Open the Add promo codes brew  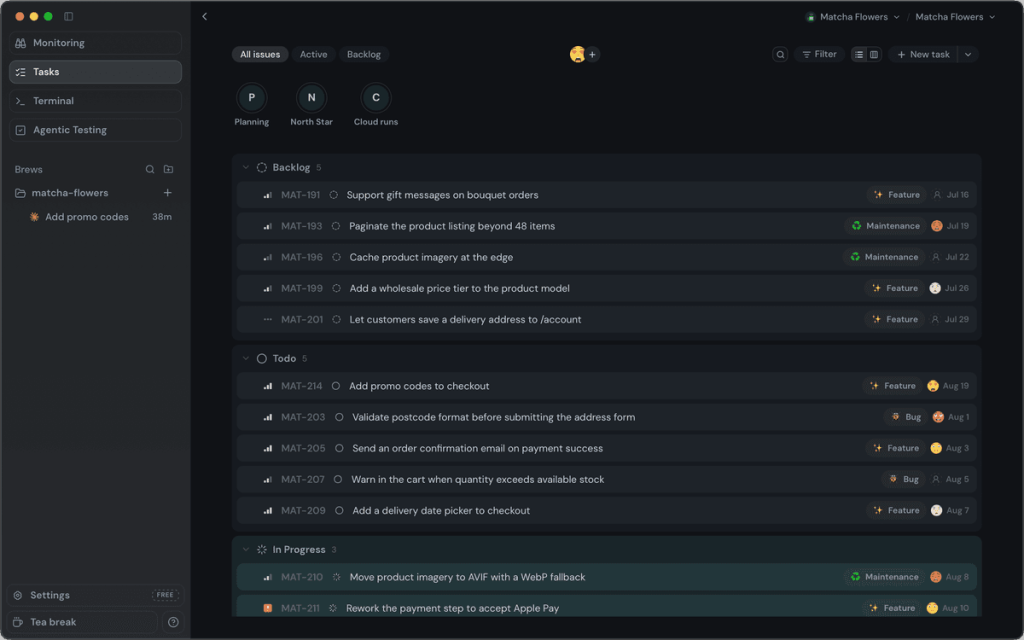pos(95,217)
